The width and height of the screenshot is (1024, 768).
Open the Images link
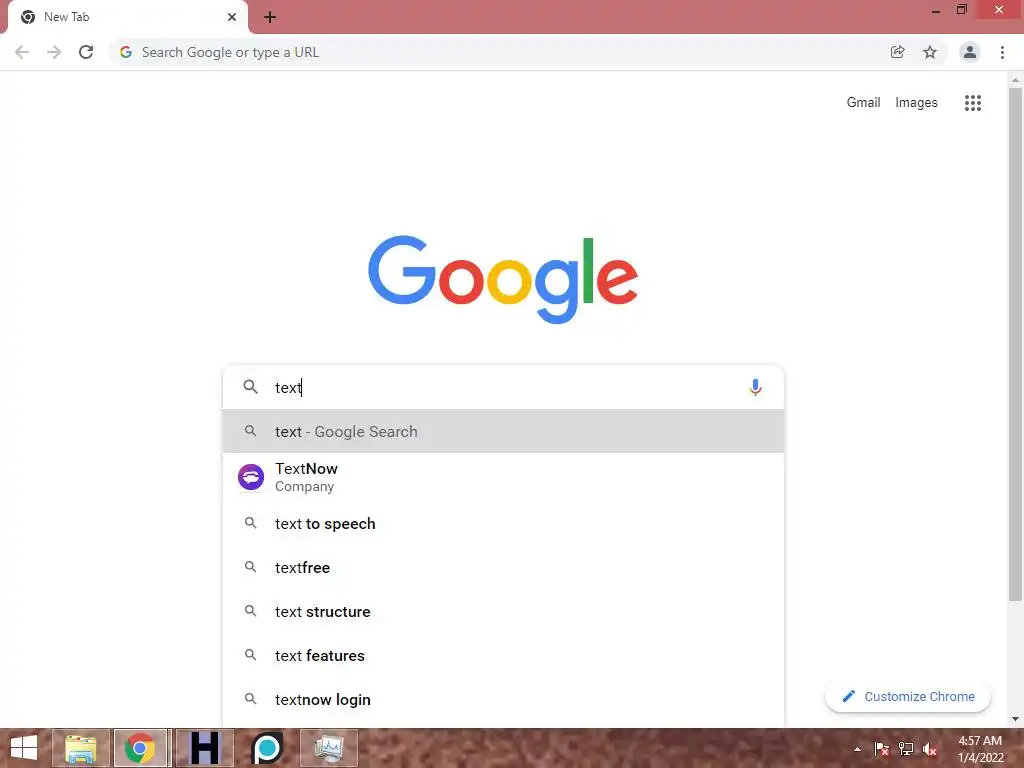pos(916,103)
